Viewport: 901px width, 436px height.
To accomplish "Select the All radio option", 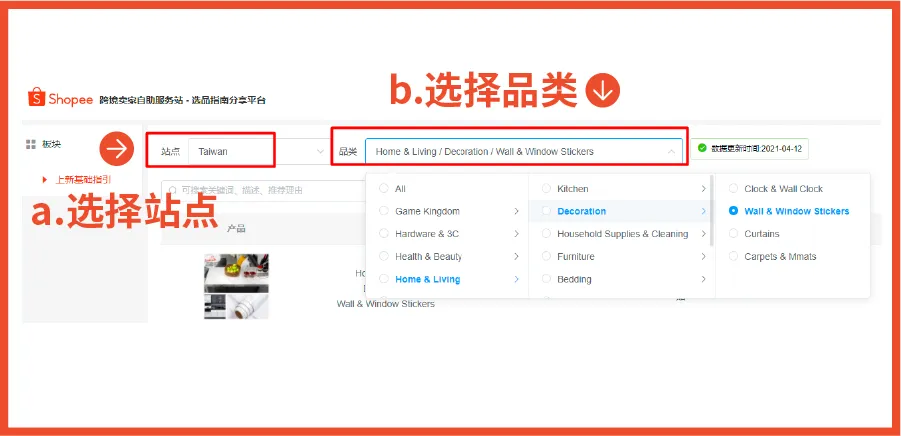I will click(x=383, y=188).
